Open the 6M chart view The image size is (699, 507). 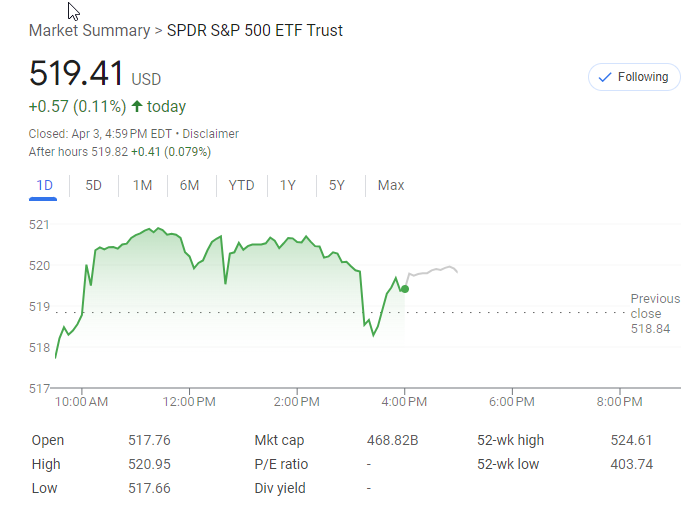(x=189, y=185)
